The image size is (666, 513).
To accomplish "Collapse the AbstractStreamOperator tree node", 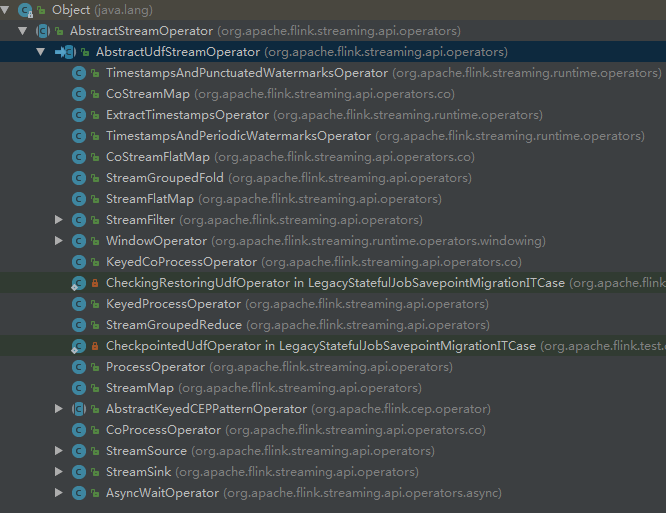I will tap(23, 31).
